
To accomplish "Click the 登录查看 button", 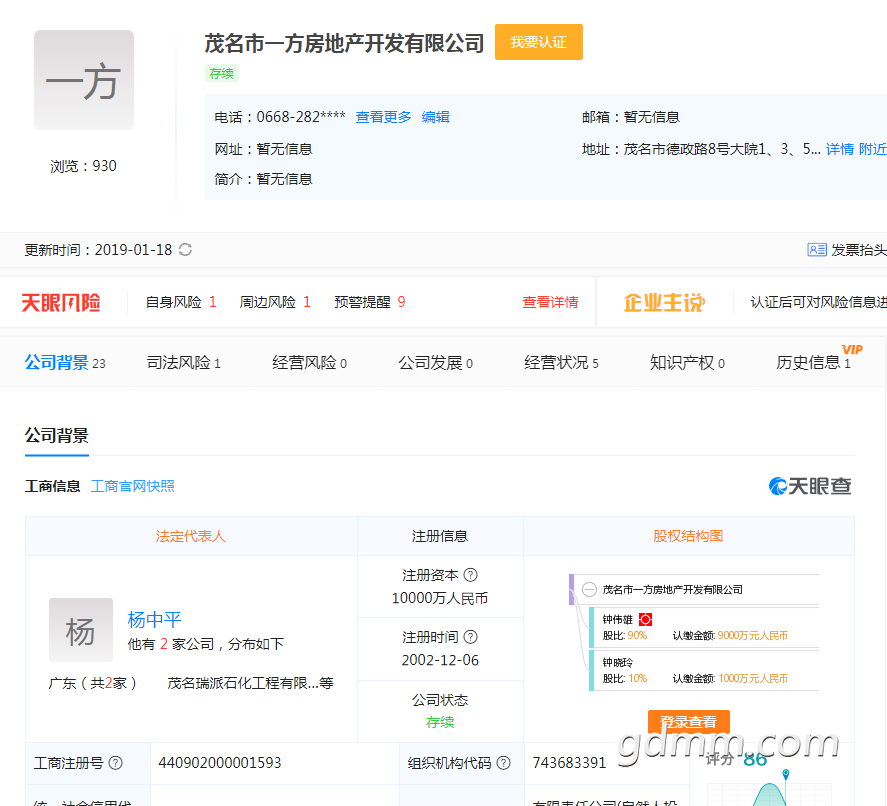I will (x=688, y=722).
